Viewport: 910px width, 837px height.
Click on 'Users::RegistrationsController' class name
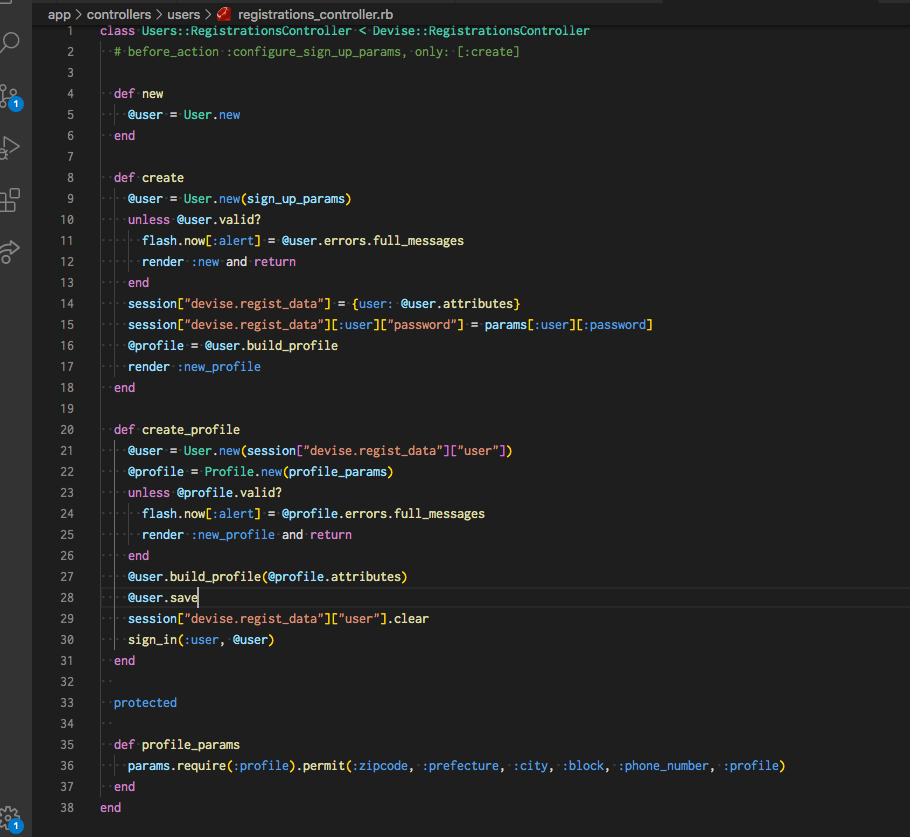click(x=247, y=31)
